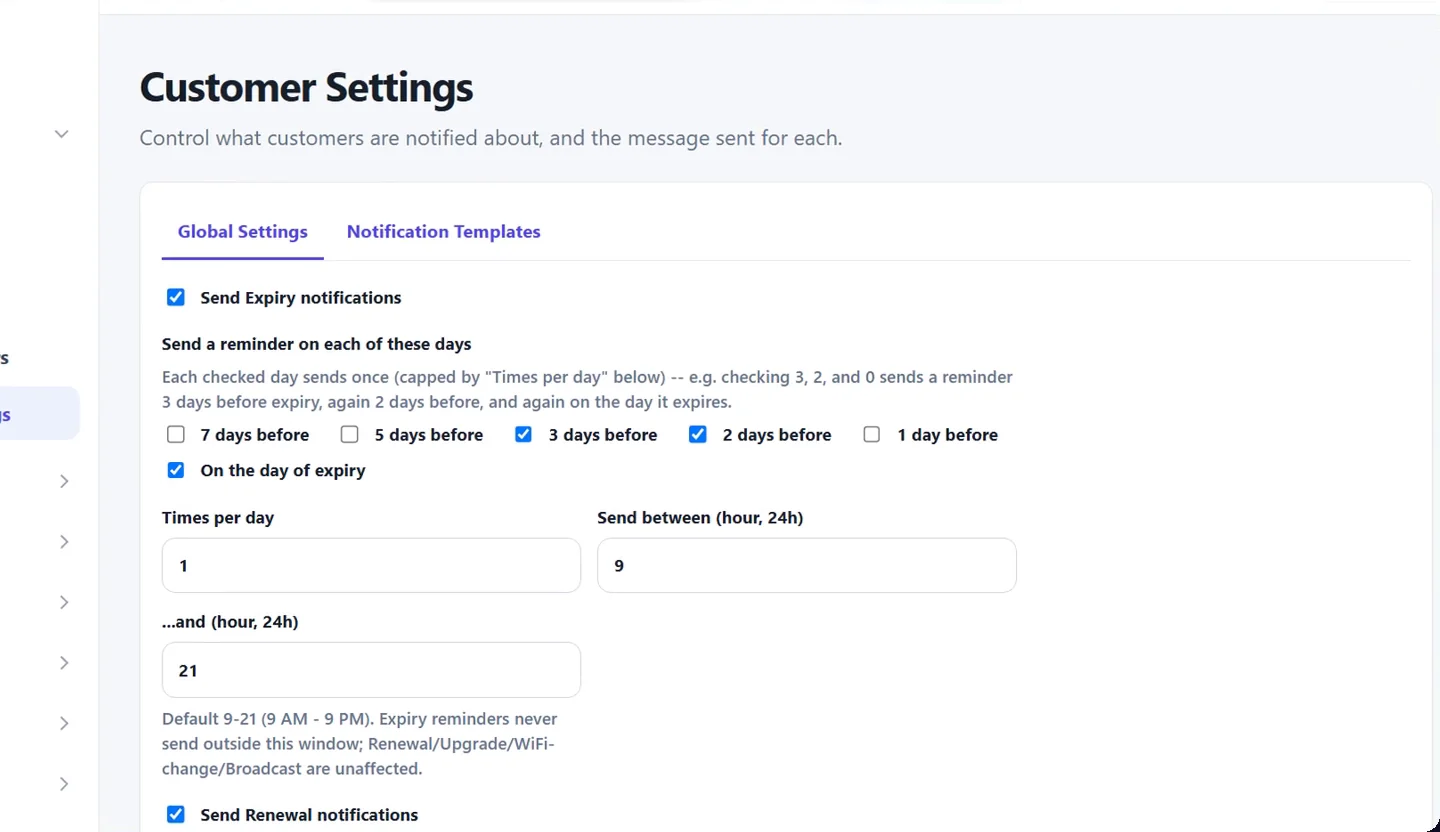Toggle Send Renewal notifications checkbox
This screenshot has height=832, width=1440.
pyautogui.click(x=176, y=814)
